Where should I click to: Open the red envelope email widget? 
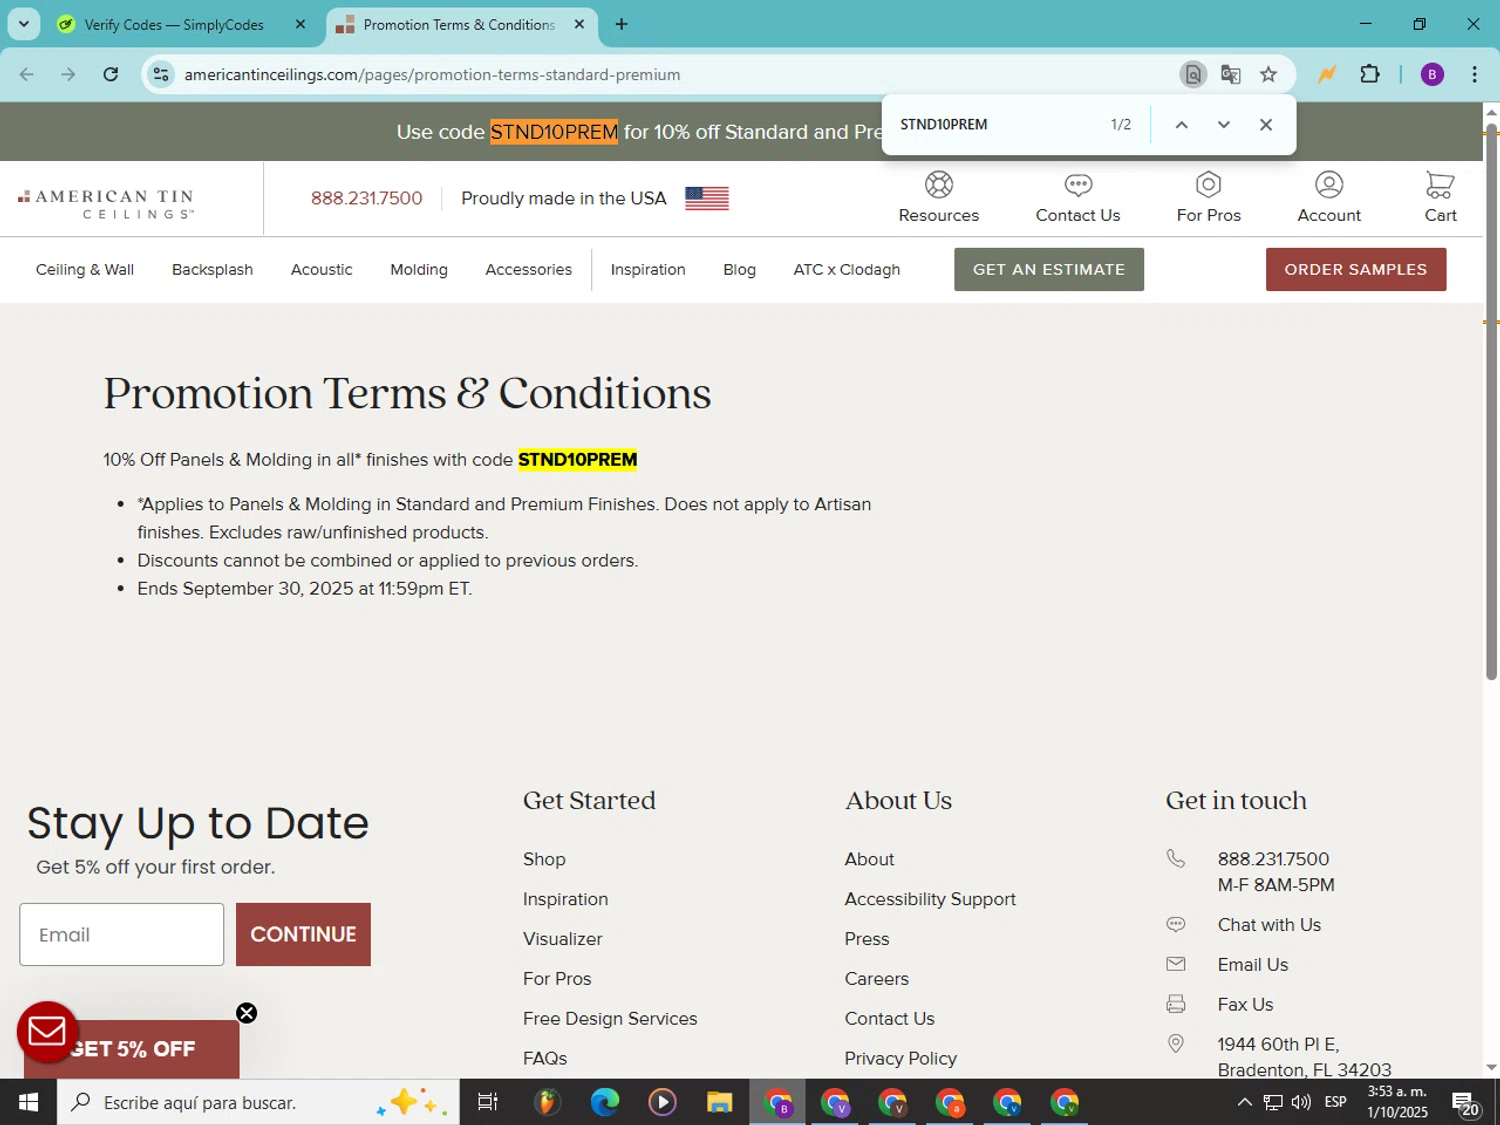[x=47, y=1031]
